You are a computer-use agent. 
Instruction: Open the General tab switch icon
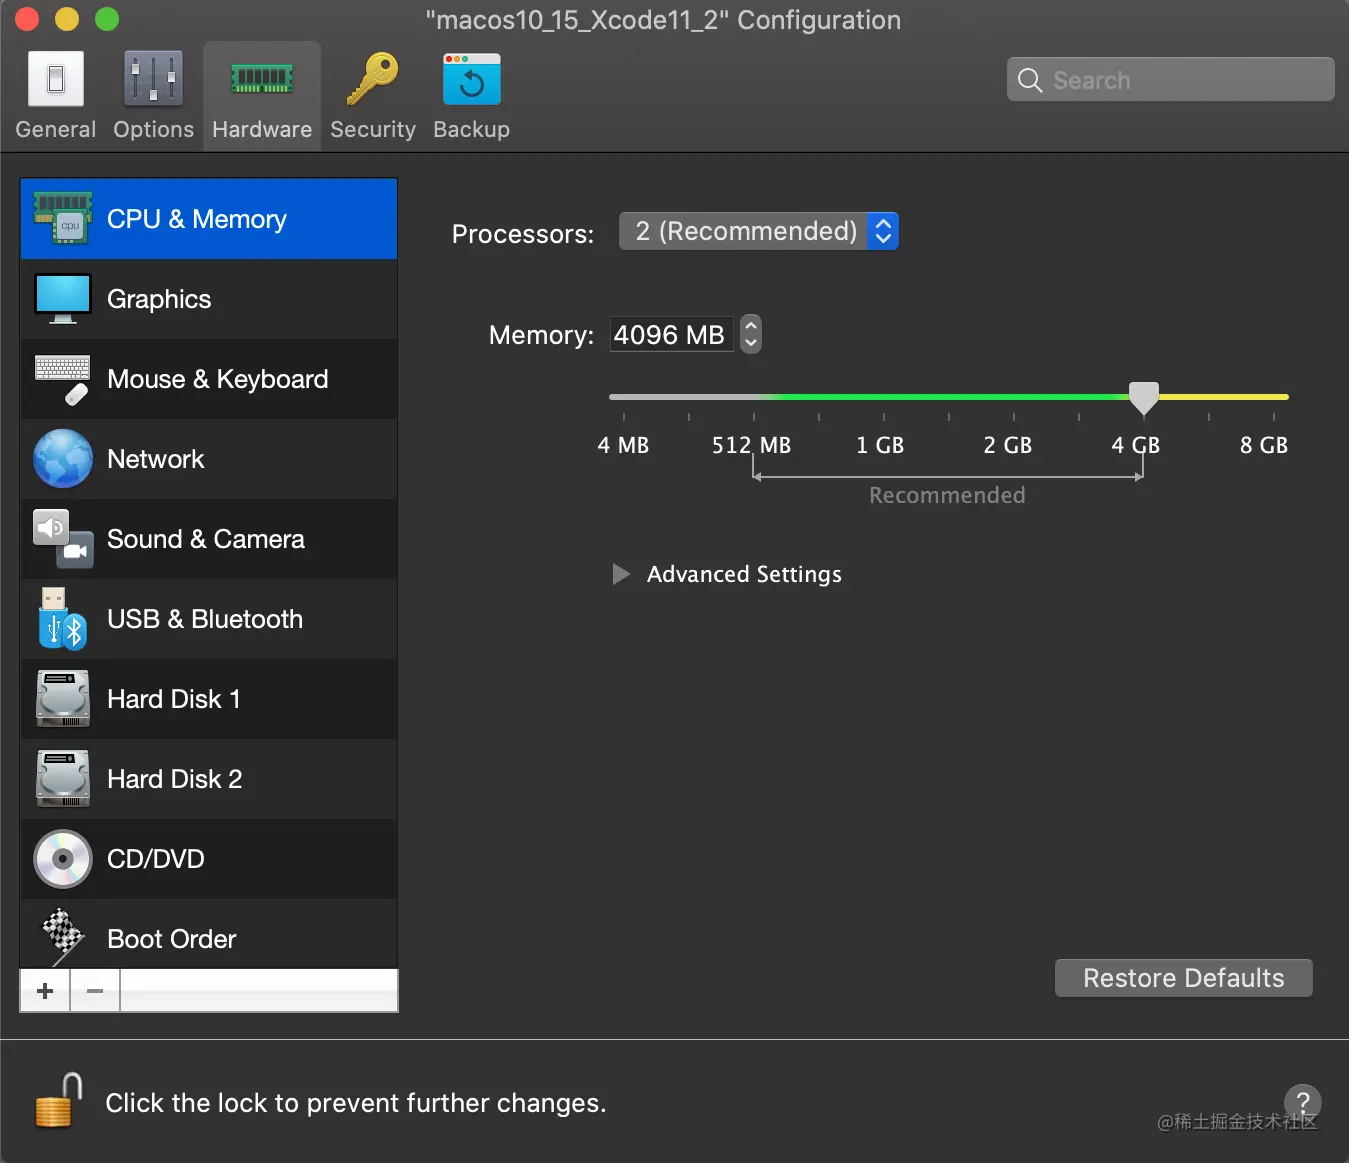pos(56,78)
